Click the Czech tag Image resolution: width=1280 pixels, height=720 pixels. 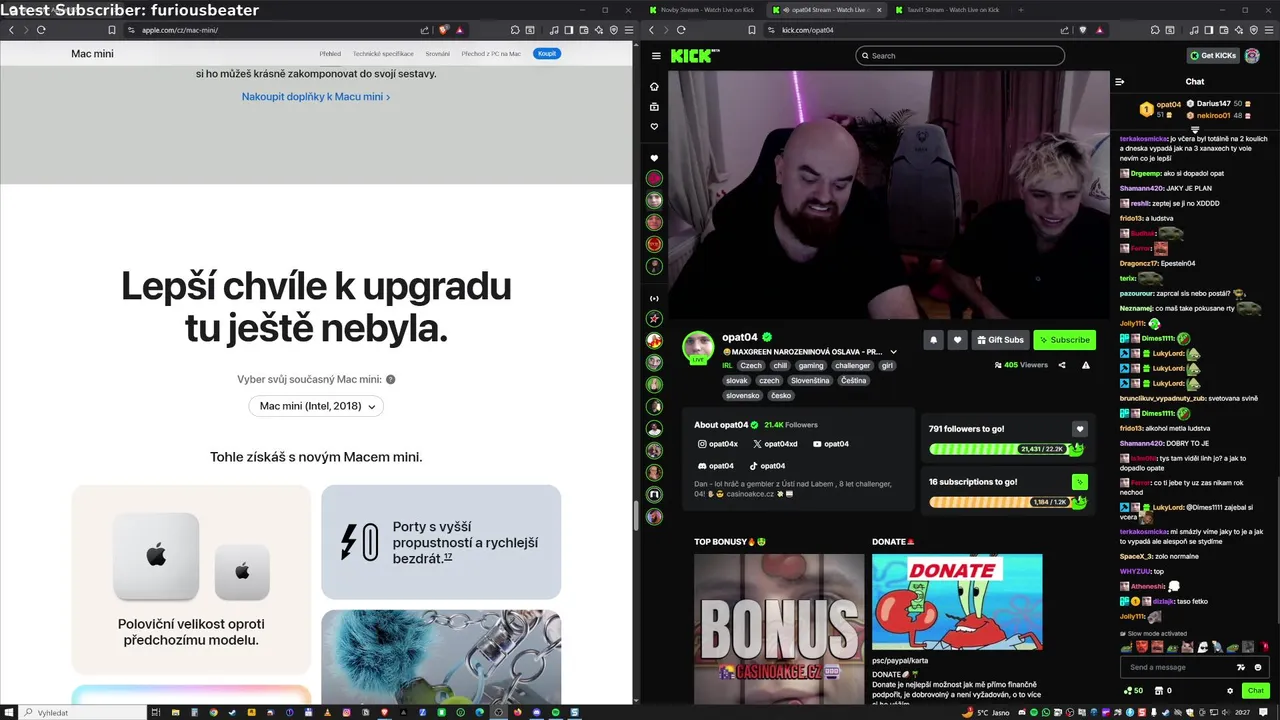coord(751,366)
